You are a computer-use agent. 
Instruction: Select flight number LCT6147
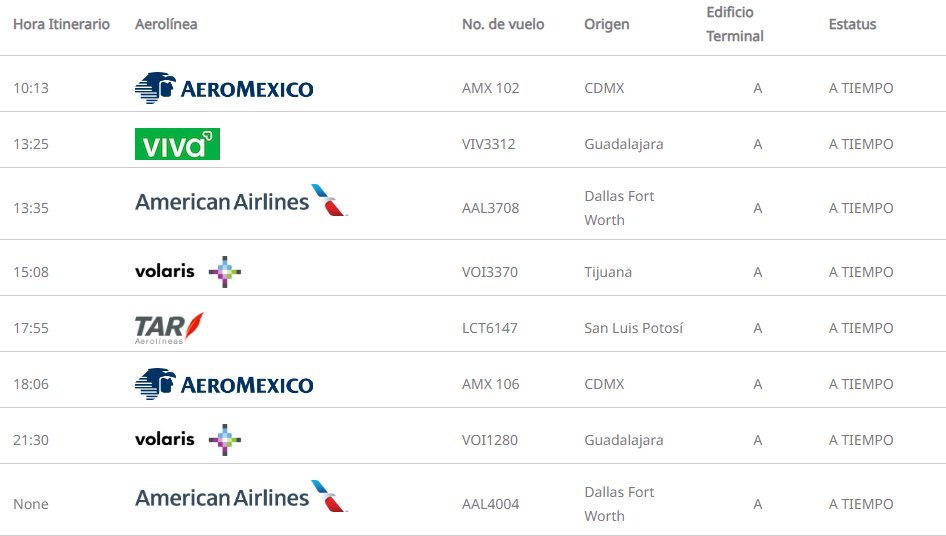(x=490, y=328)
